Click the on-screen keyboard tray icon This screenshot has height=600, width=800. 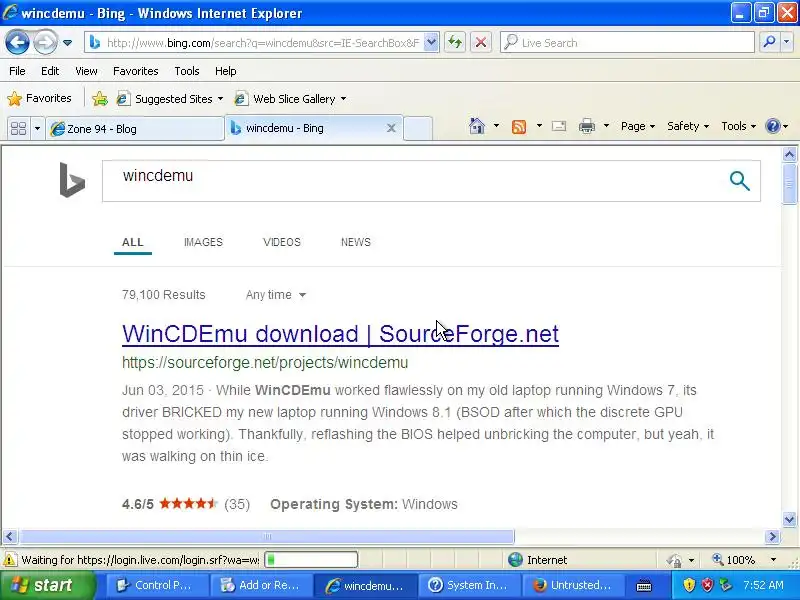point(644,585)
